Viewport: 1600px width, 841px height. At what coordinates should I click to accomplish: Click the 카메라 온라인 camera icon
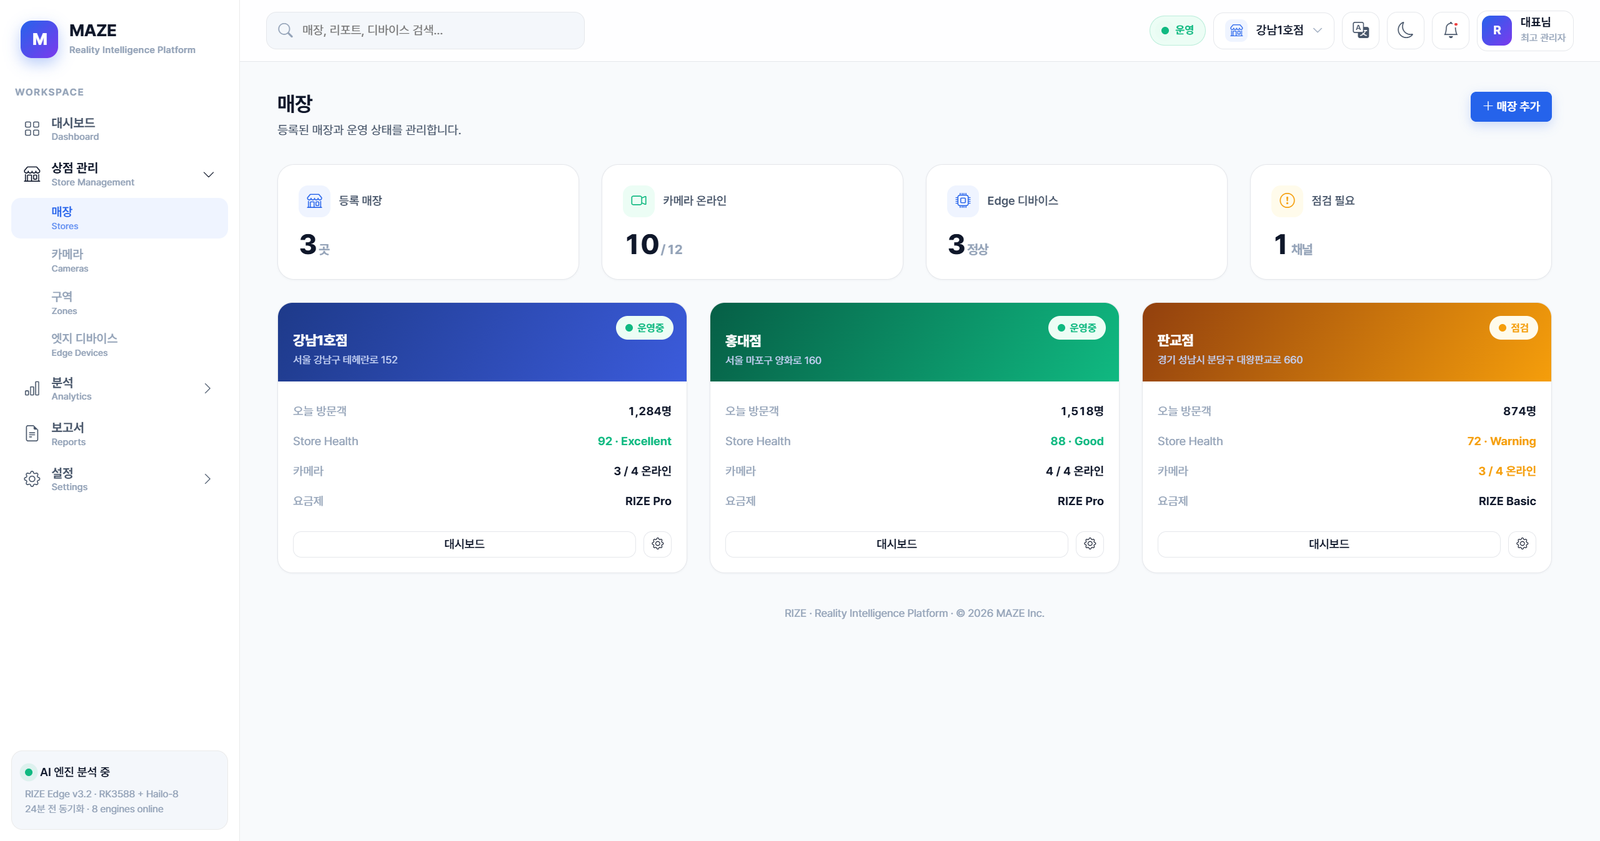pos(639,201)
